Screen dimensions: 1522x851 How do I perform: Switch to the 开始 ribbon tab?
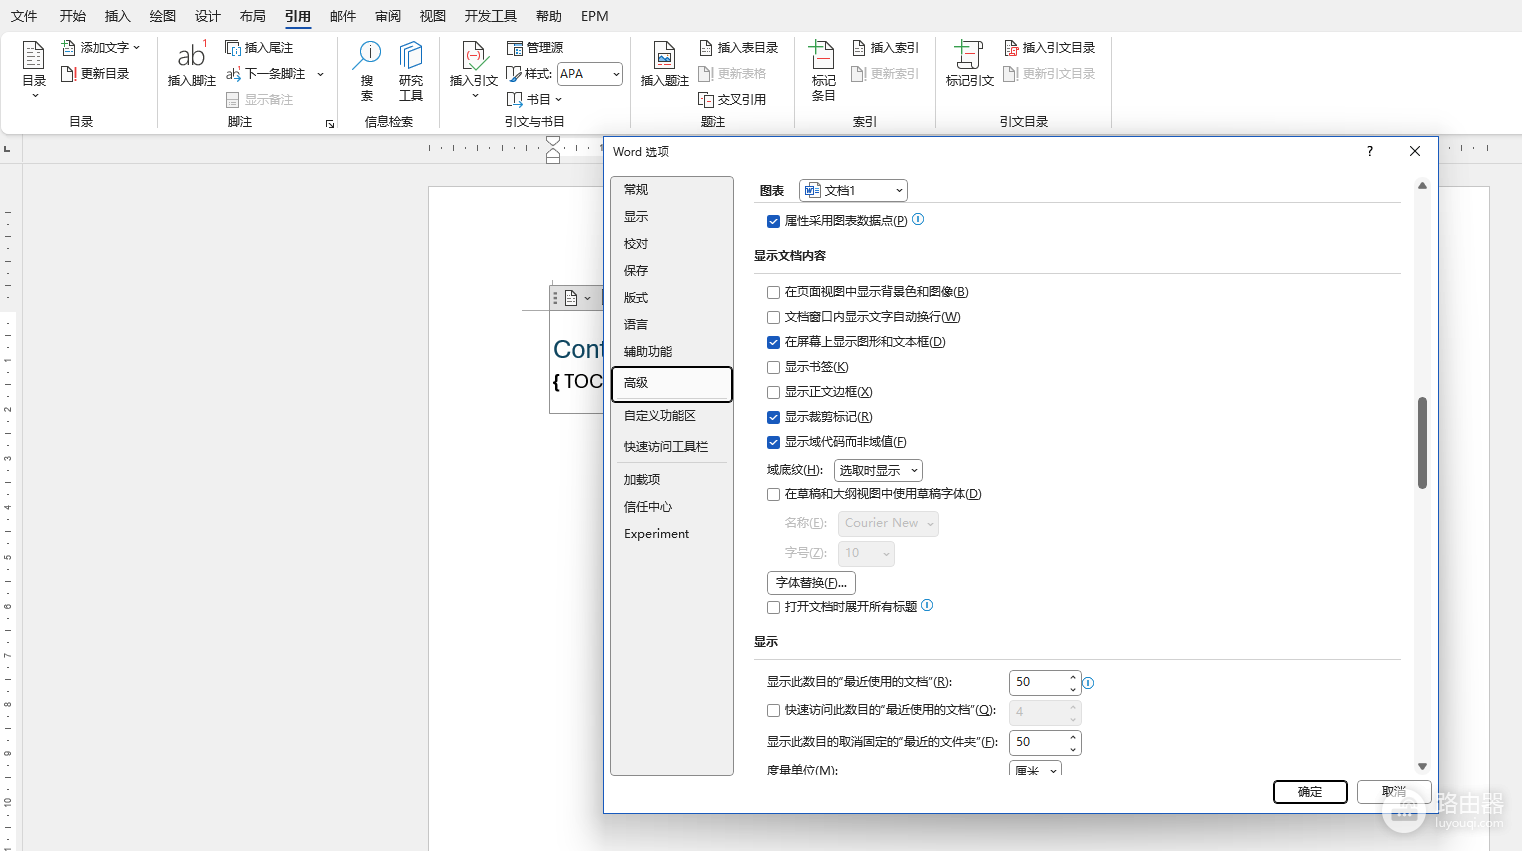(x=72, y=16)
